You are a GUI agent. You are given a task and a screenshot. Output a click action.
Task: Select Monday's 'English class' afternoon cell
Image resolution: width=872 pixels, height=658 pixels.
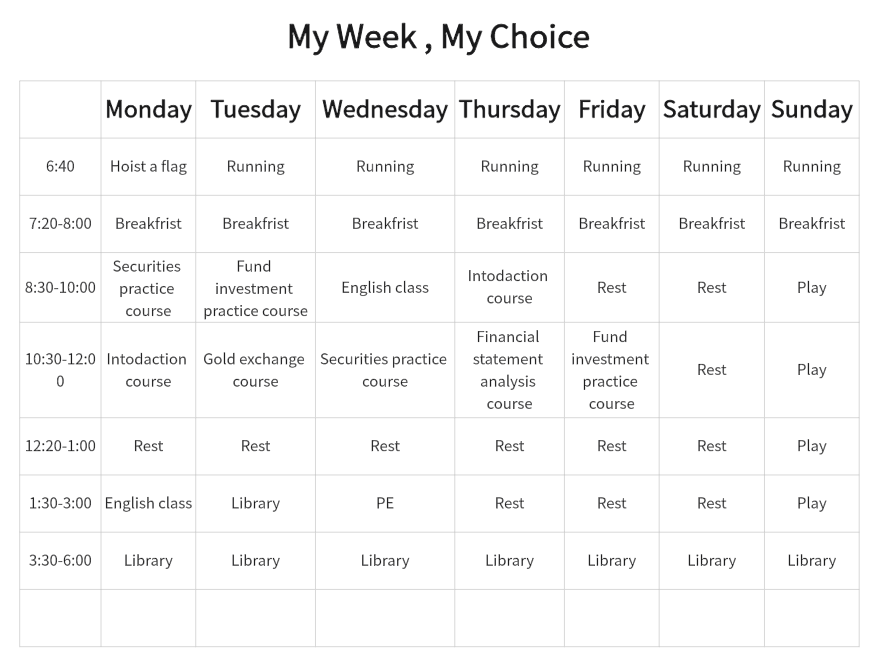pos(148,503)
